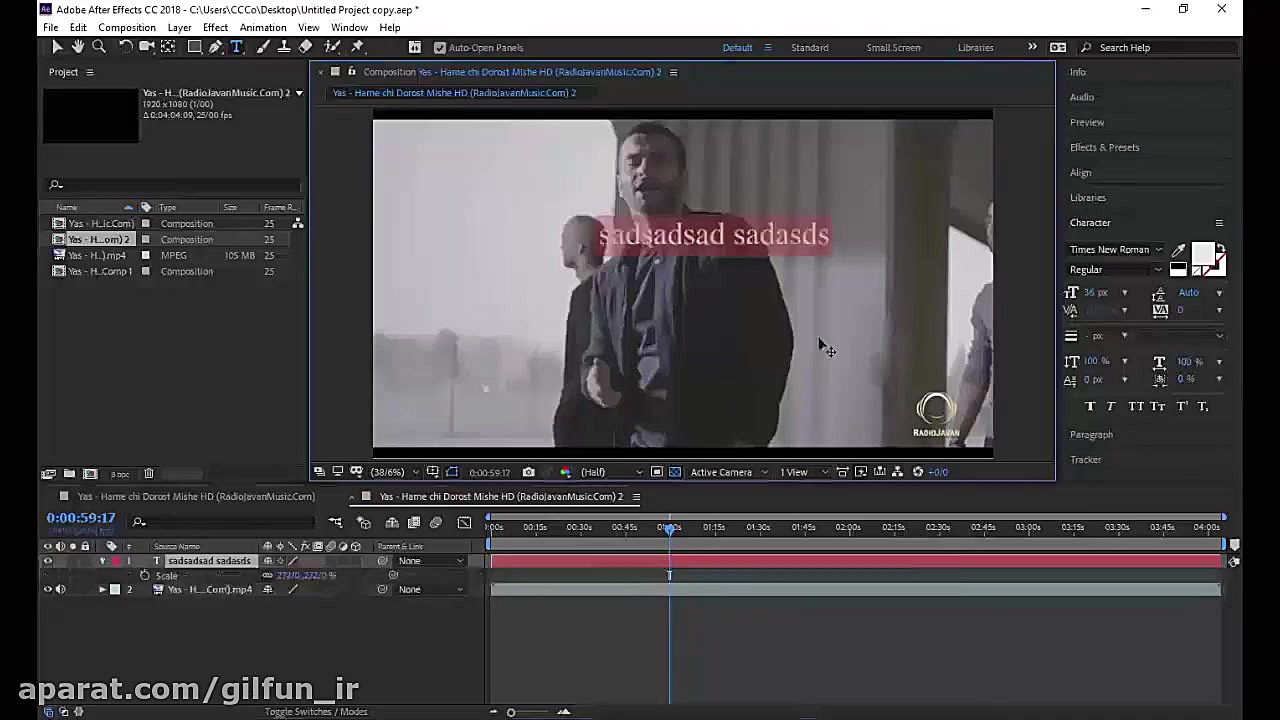Select the Rectangle shape tool
This screenshot has width=1280, height=720.
click(x=195, y=47)
